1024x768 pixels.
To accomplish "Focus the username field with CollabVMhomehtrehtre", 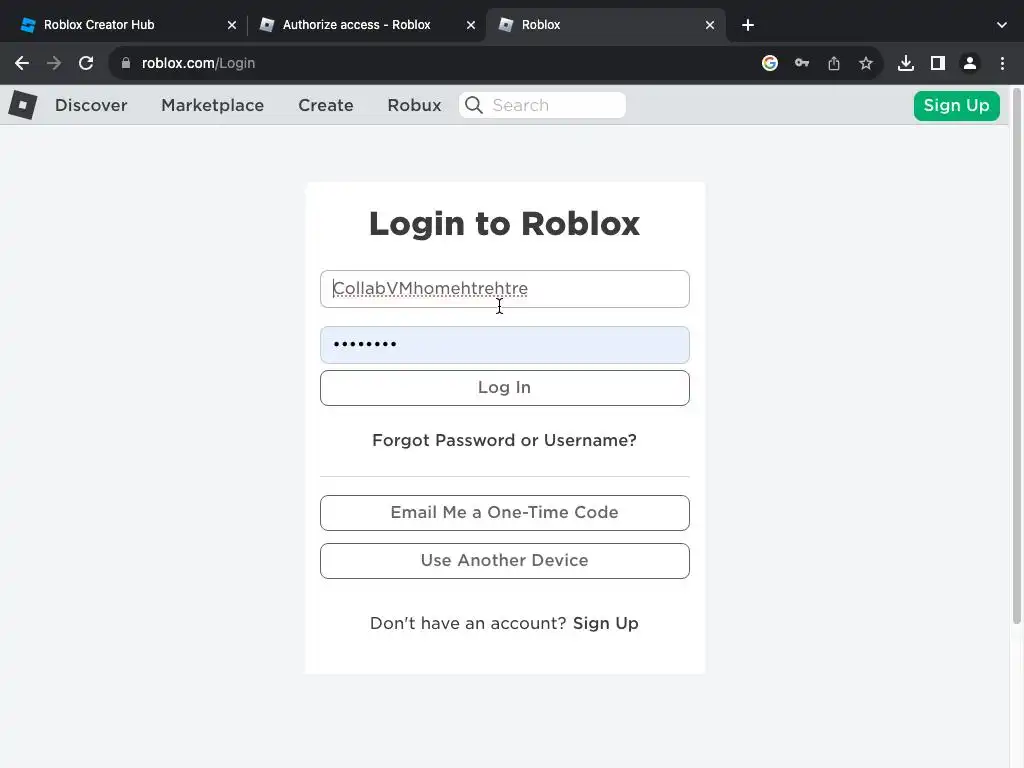I will (505, 289).
